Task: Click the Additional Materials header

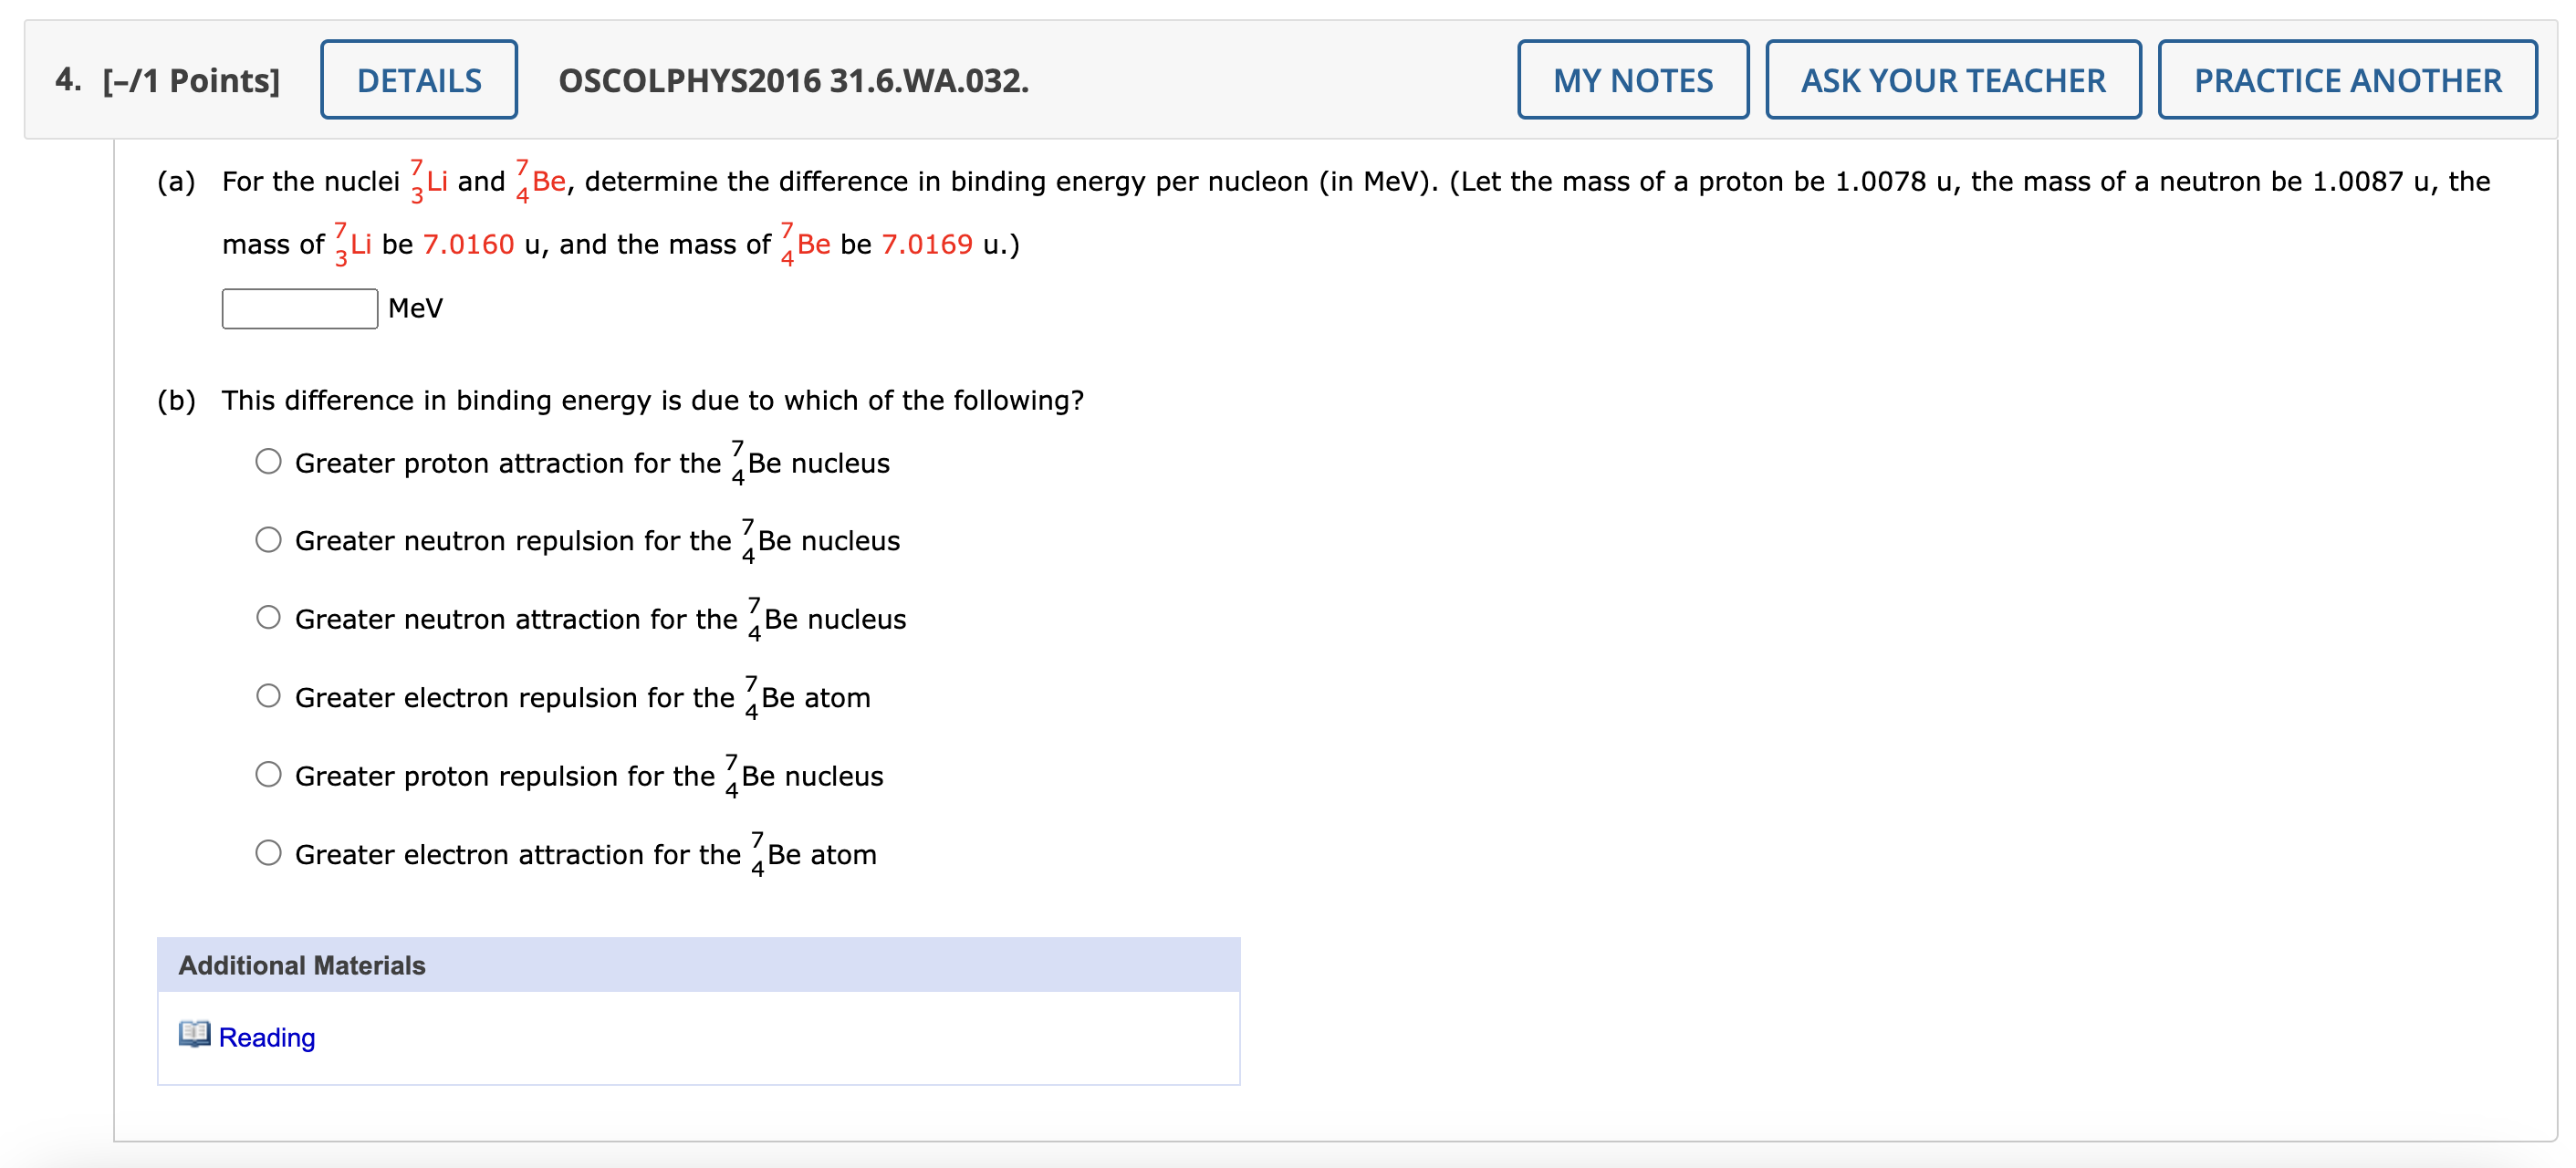Action: click(302, 965)
